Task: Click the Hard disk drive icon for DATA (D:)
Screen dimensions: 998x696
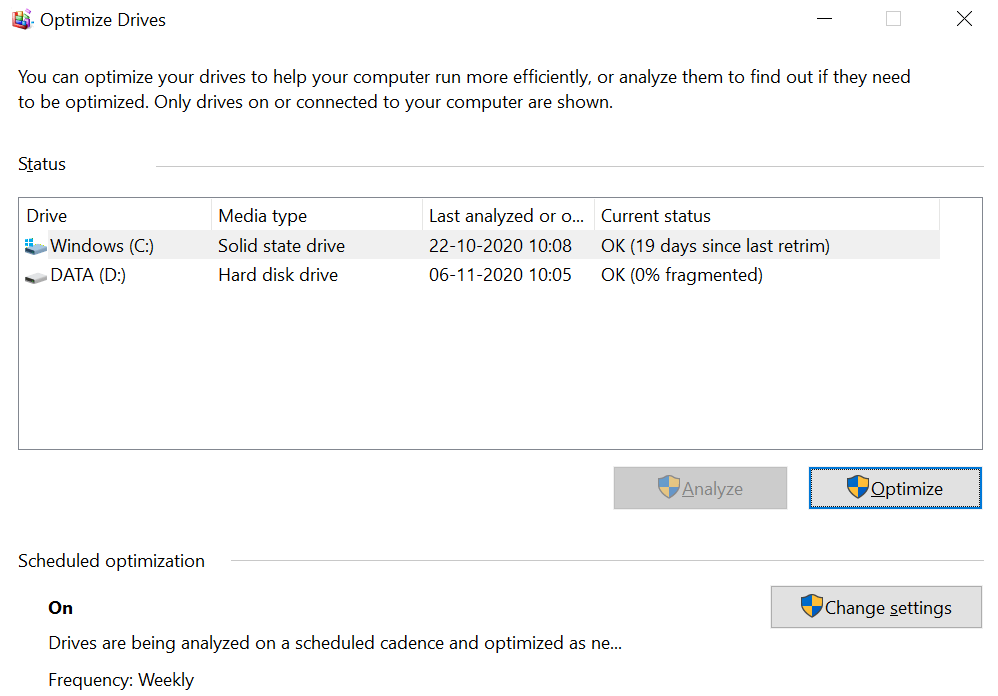Action: point(36,275)
